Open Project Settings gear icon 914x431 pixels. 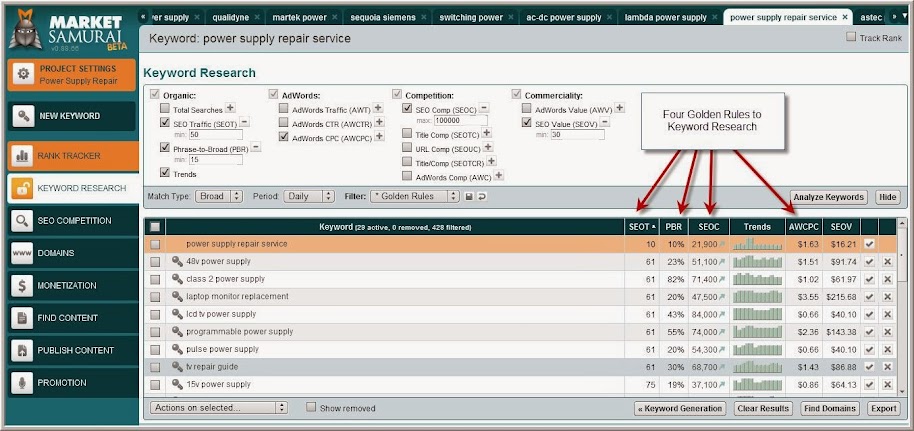(23, 75)
